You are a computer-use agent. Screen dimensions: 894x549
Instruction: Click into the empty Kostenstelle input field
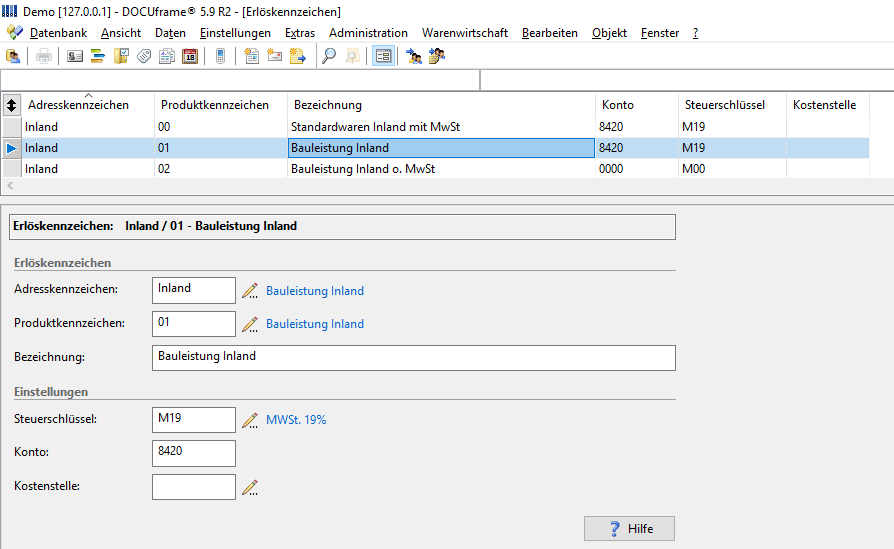194,487
